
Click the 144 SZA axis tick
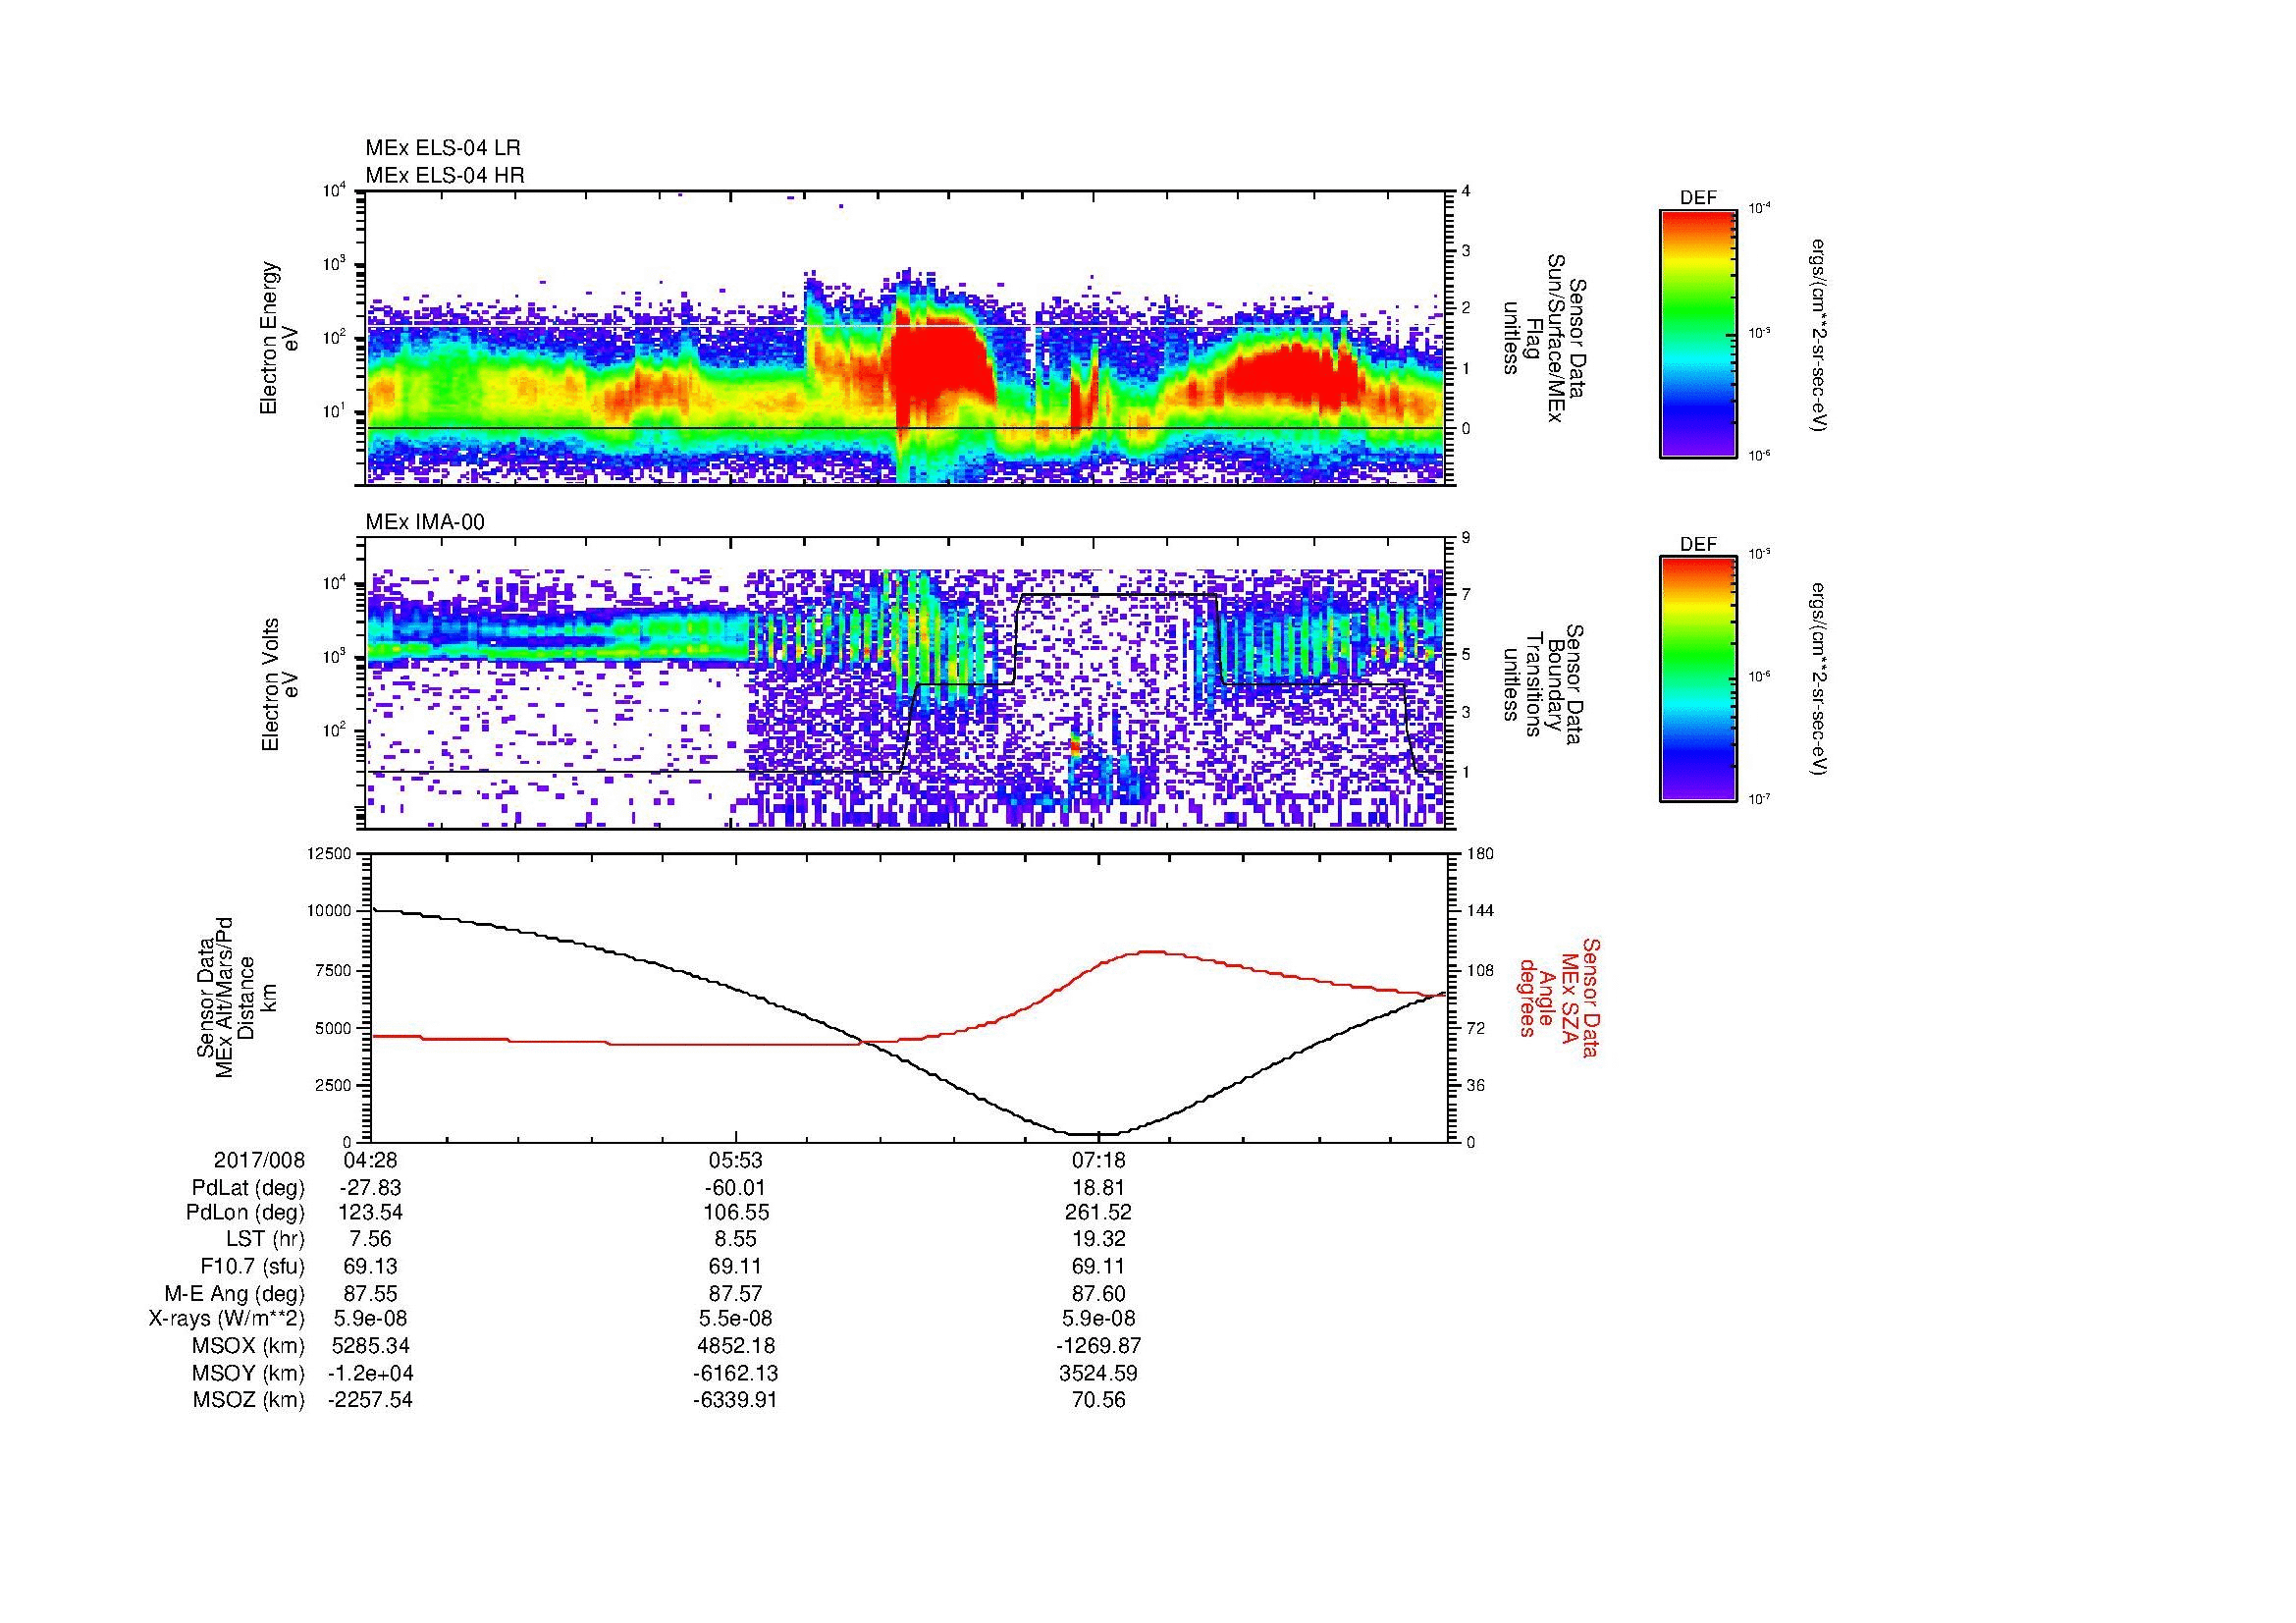(x=1480, y=911)
